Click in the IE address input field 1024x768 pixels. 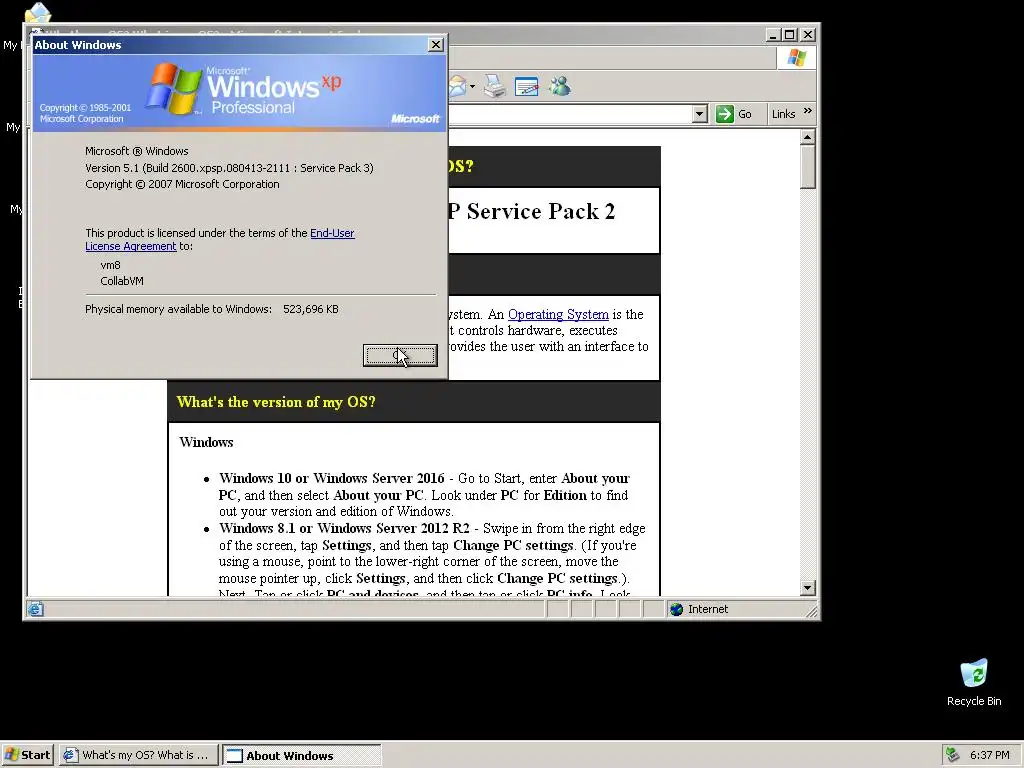click(x=569, y=114)
